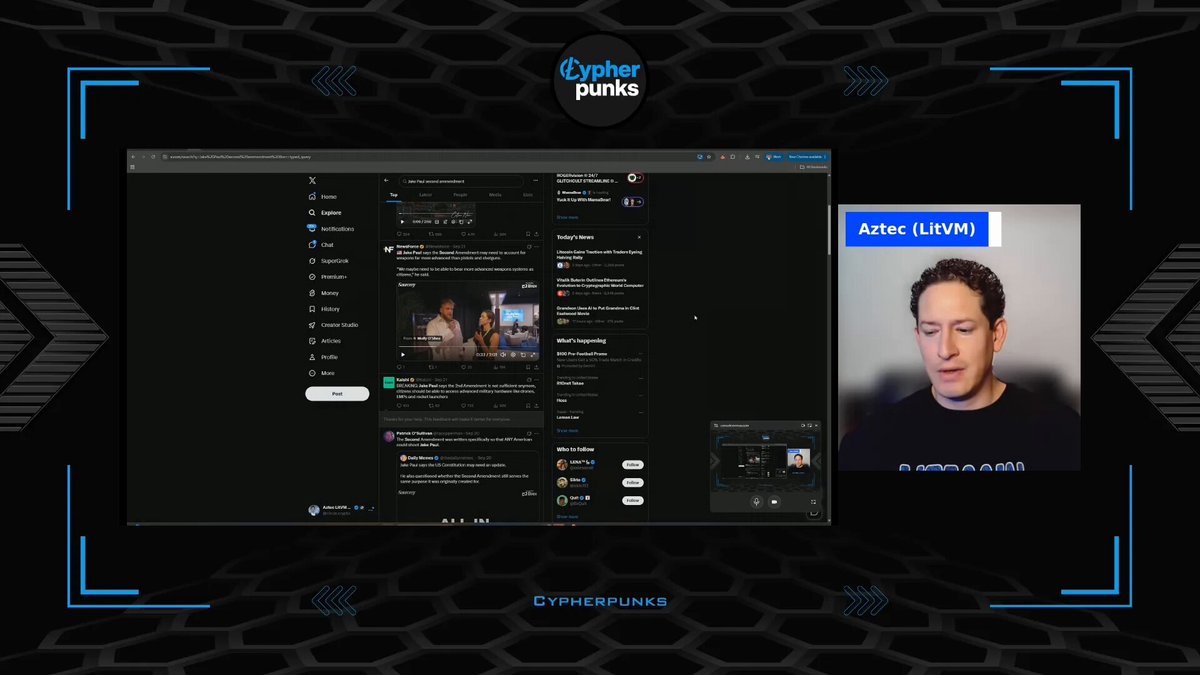Open the NewsForce post options menu
Viewport: 1200px width, 675px height.
coord(537,246)
